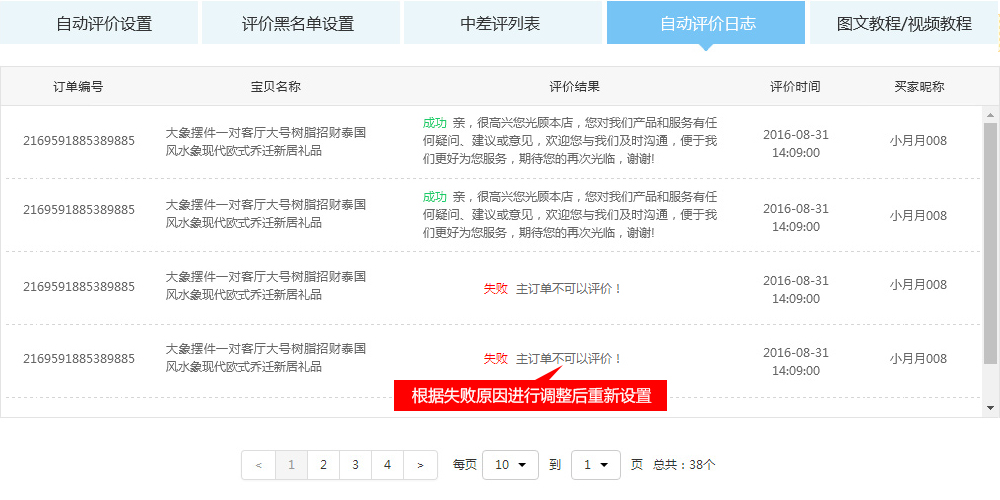Click the 评价时间 column header
Image resolution: width=1000 pixels, height=500 pixels.
[x=795, y=87]
